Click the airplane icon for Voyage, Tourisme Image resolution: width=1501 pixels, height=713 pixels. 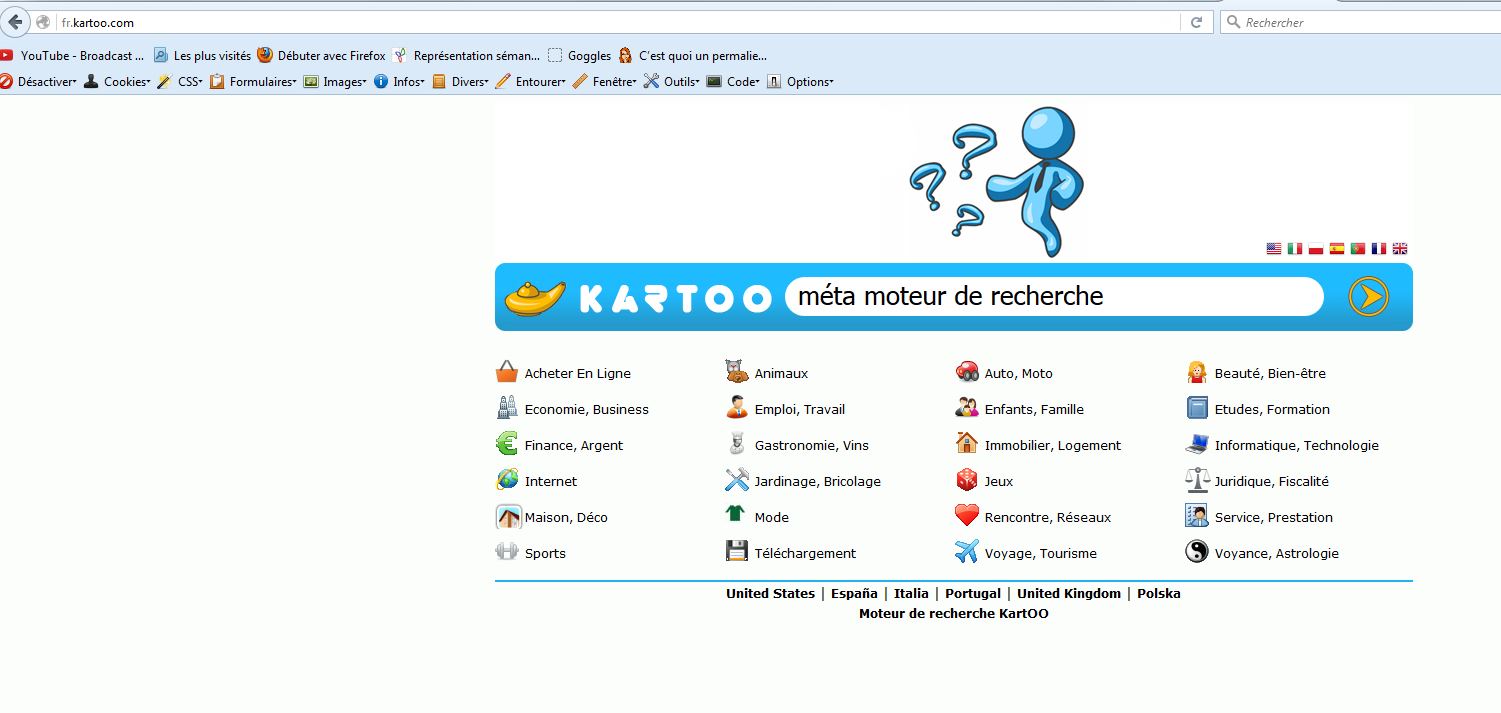tap(966, 552)
